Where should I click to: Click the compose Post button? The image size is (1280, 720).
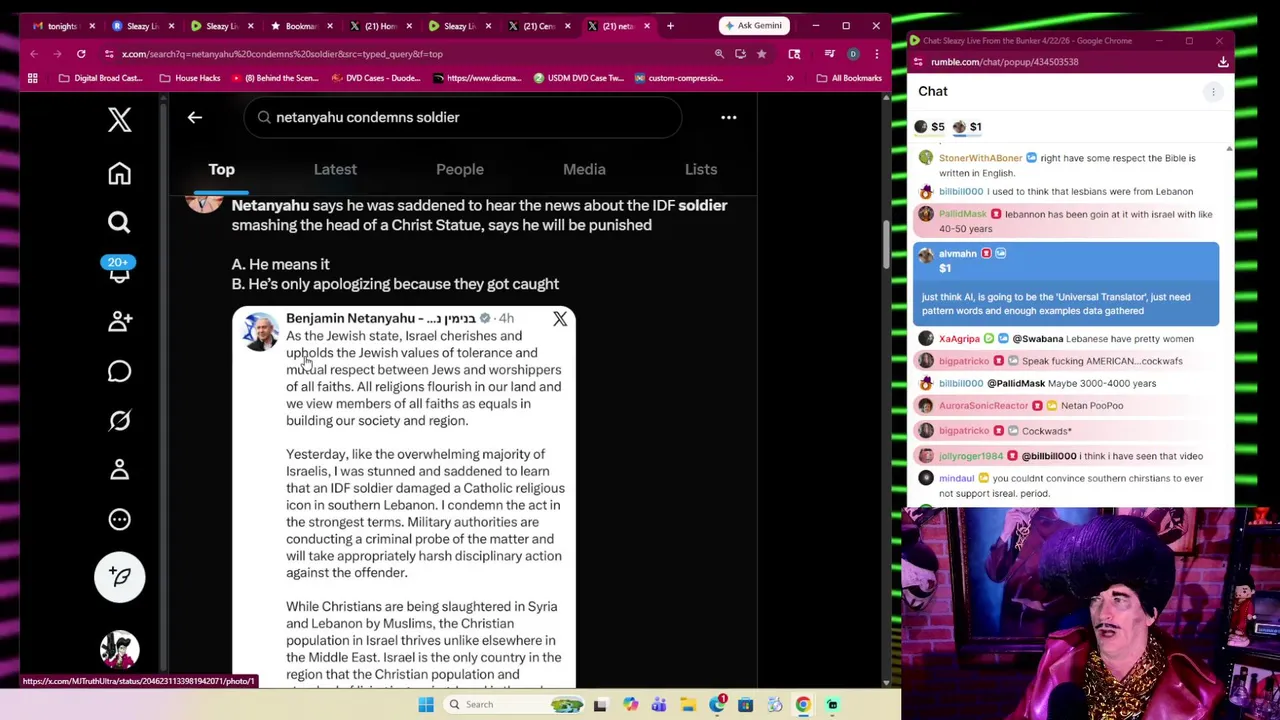coord(120,577)
